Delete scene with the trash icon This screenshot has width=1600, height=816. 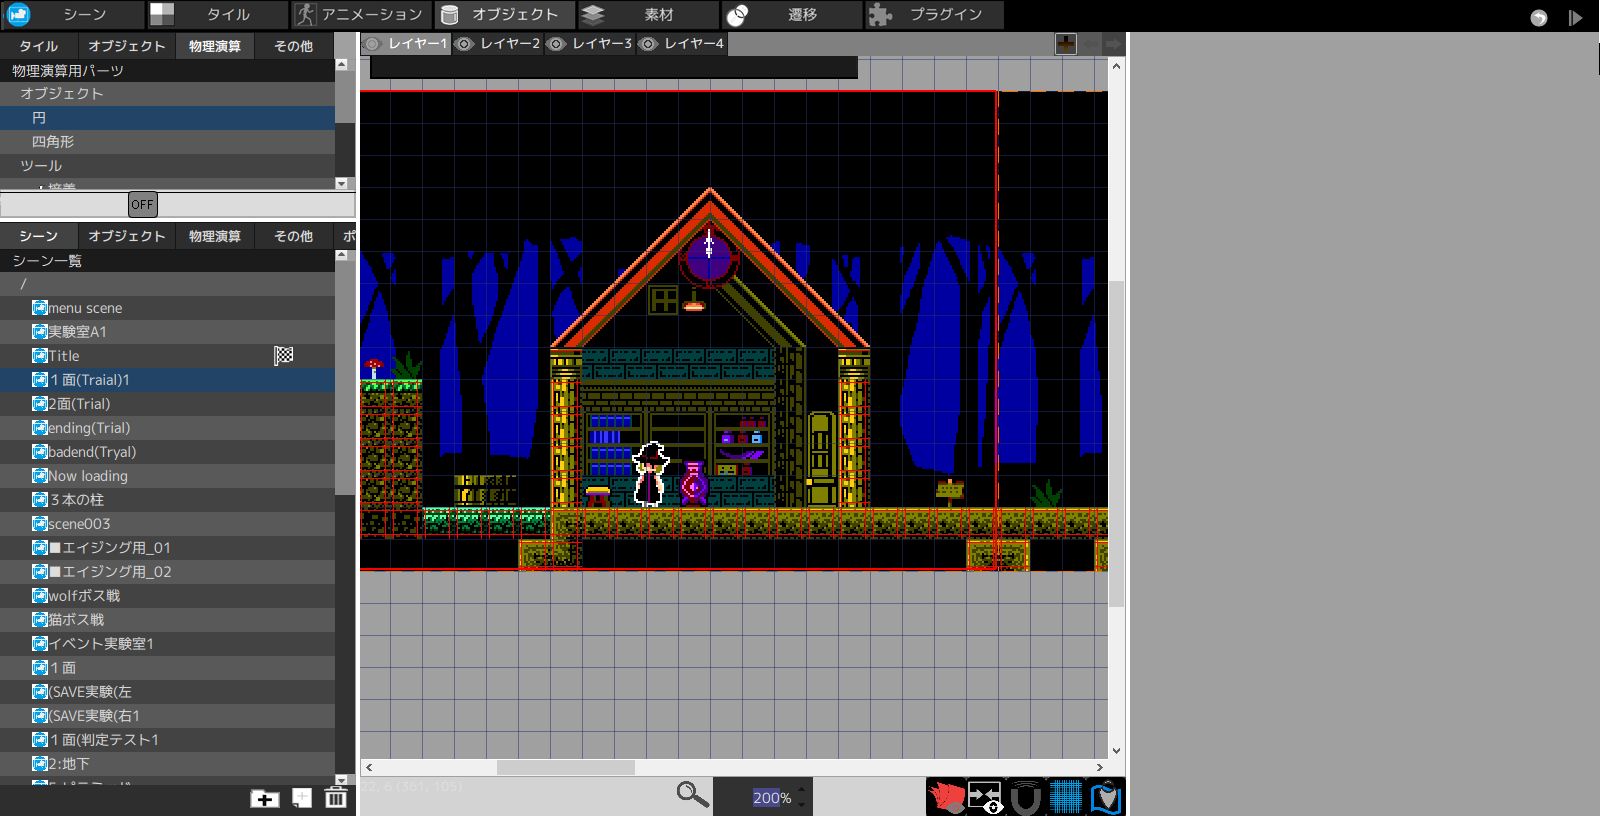click(x=336, y=798)
